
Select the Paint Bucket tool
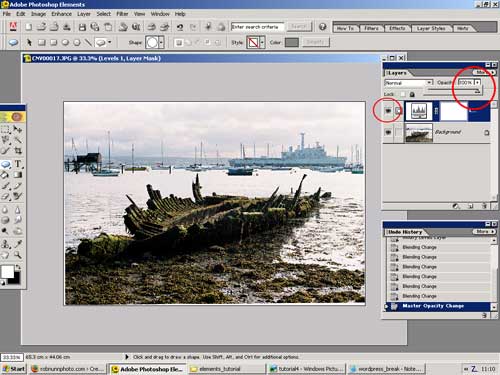[x=5, y=175]
